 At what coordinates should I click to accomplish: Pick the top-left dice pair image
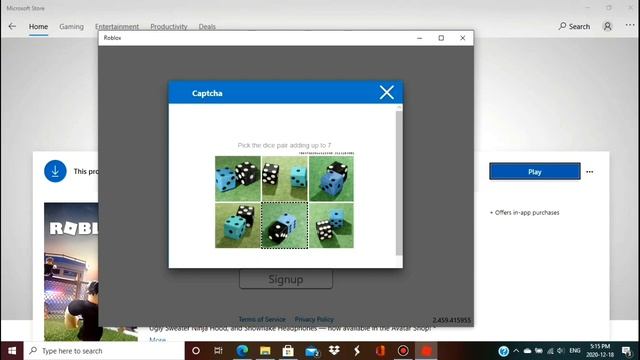coord(238,179)
